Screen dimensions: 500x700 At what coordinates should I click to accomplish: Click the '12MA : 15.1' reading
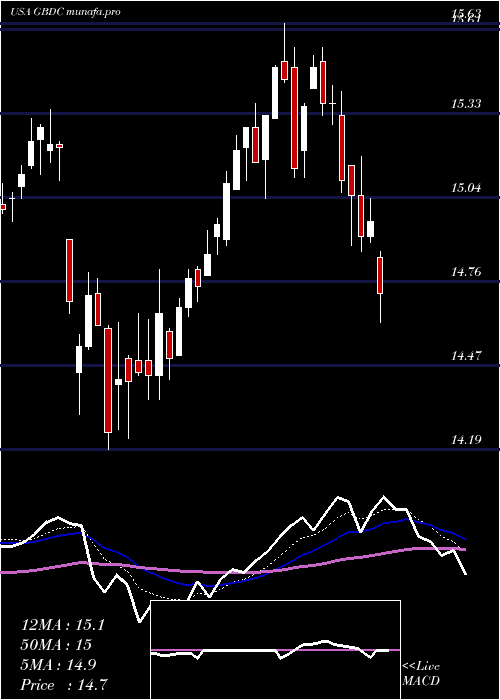point(62,625)
